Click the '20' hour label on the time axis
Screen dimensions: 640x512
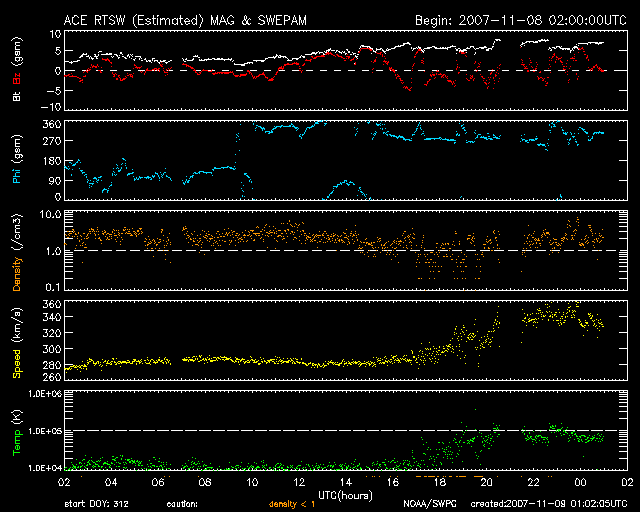coord(487,482)
